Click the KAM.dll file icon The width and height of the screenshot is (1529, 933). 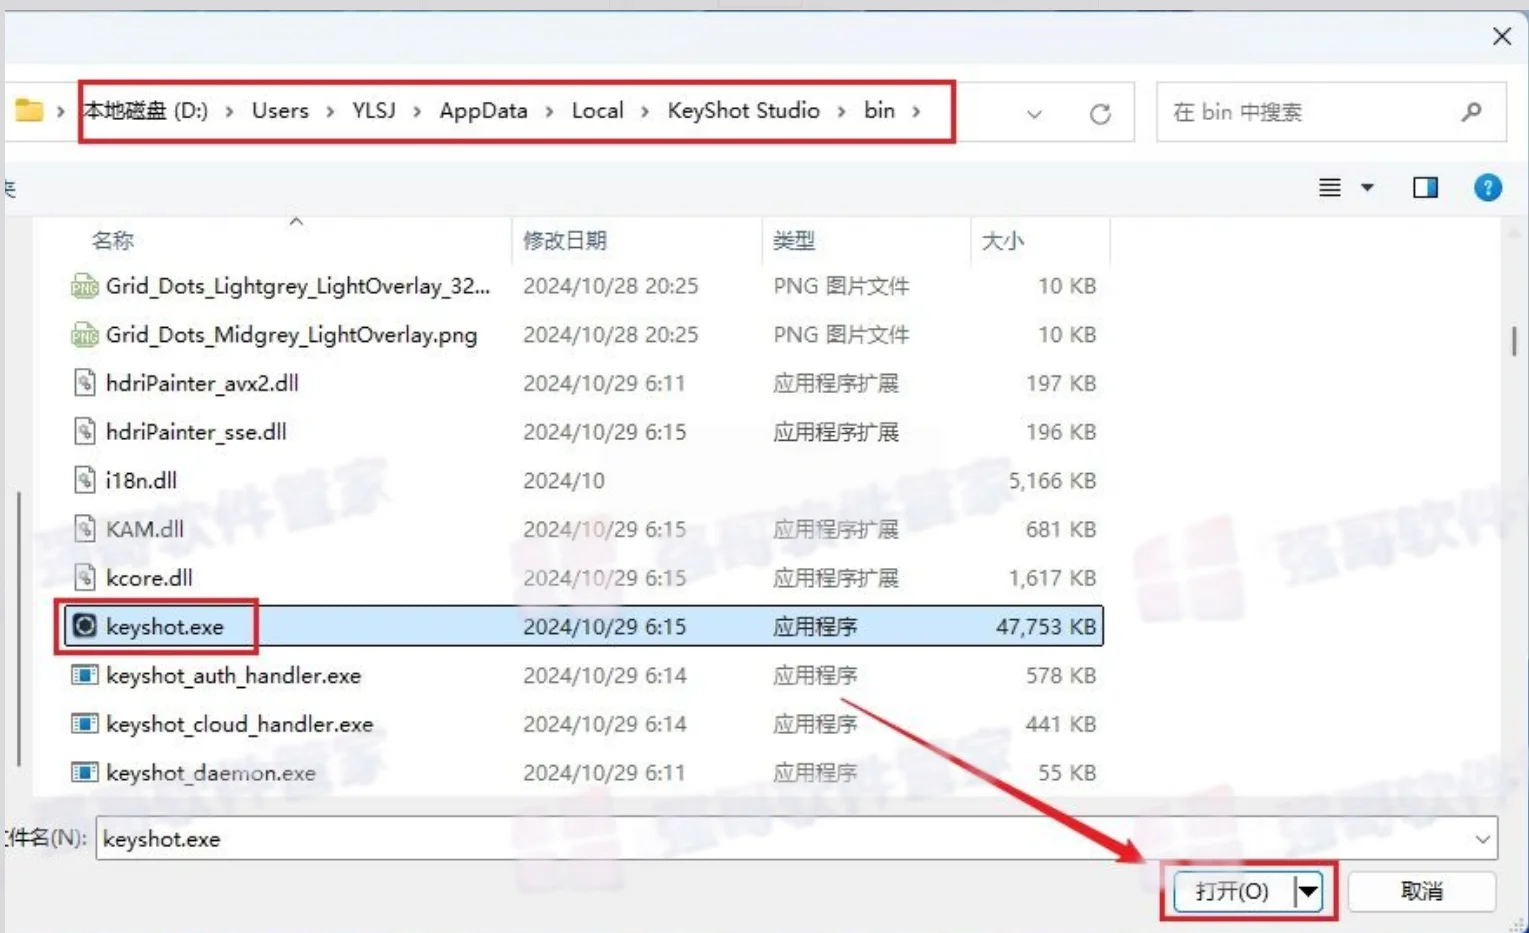coord(85,528)
